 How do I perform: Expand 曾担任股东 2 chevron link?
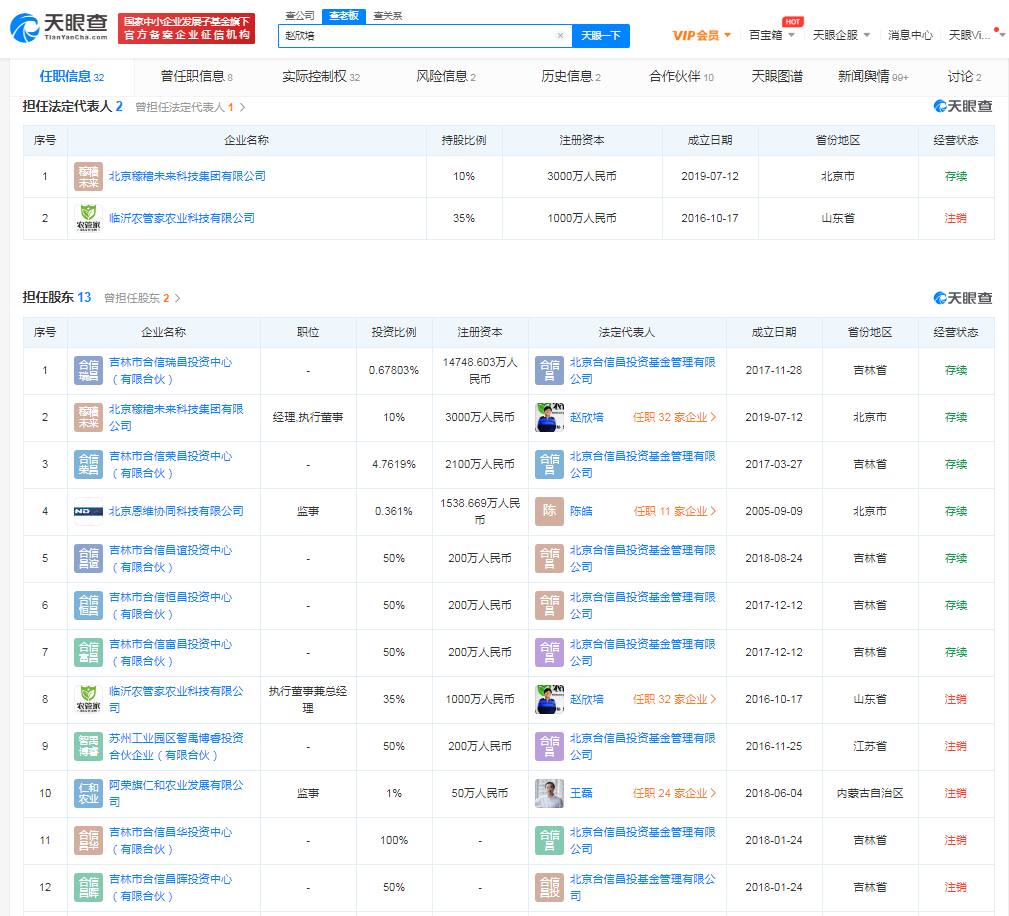click(142, 299)
